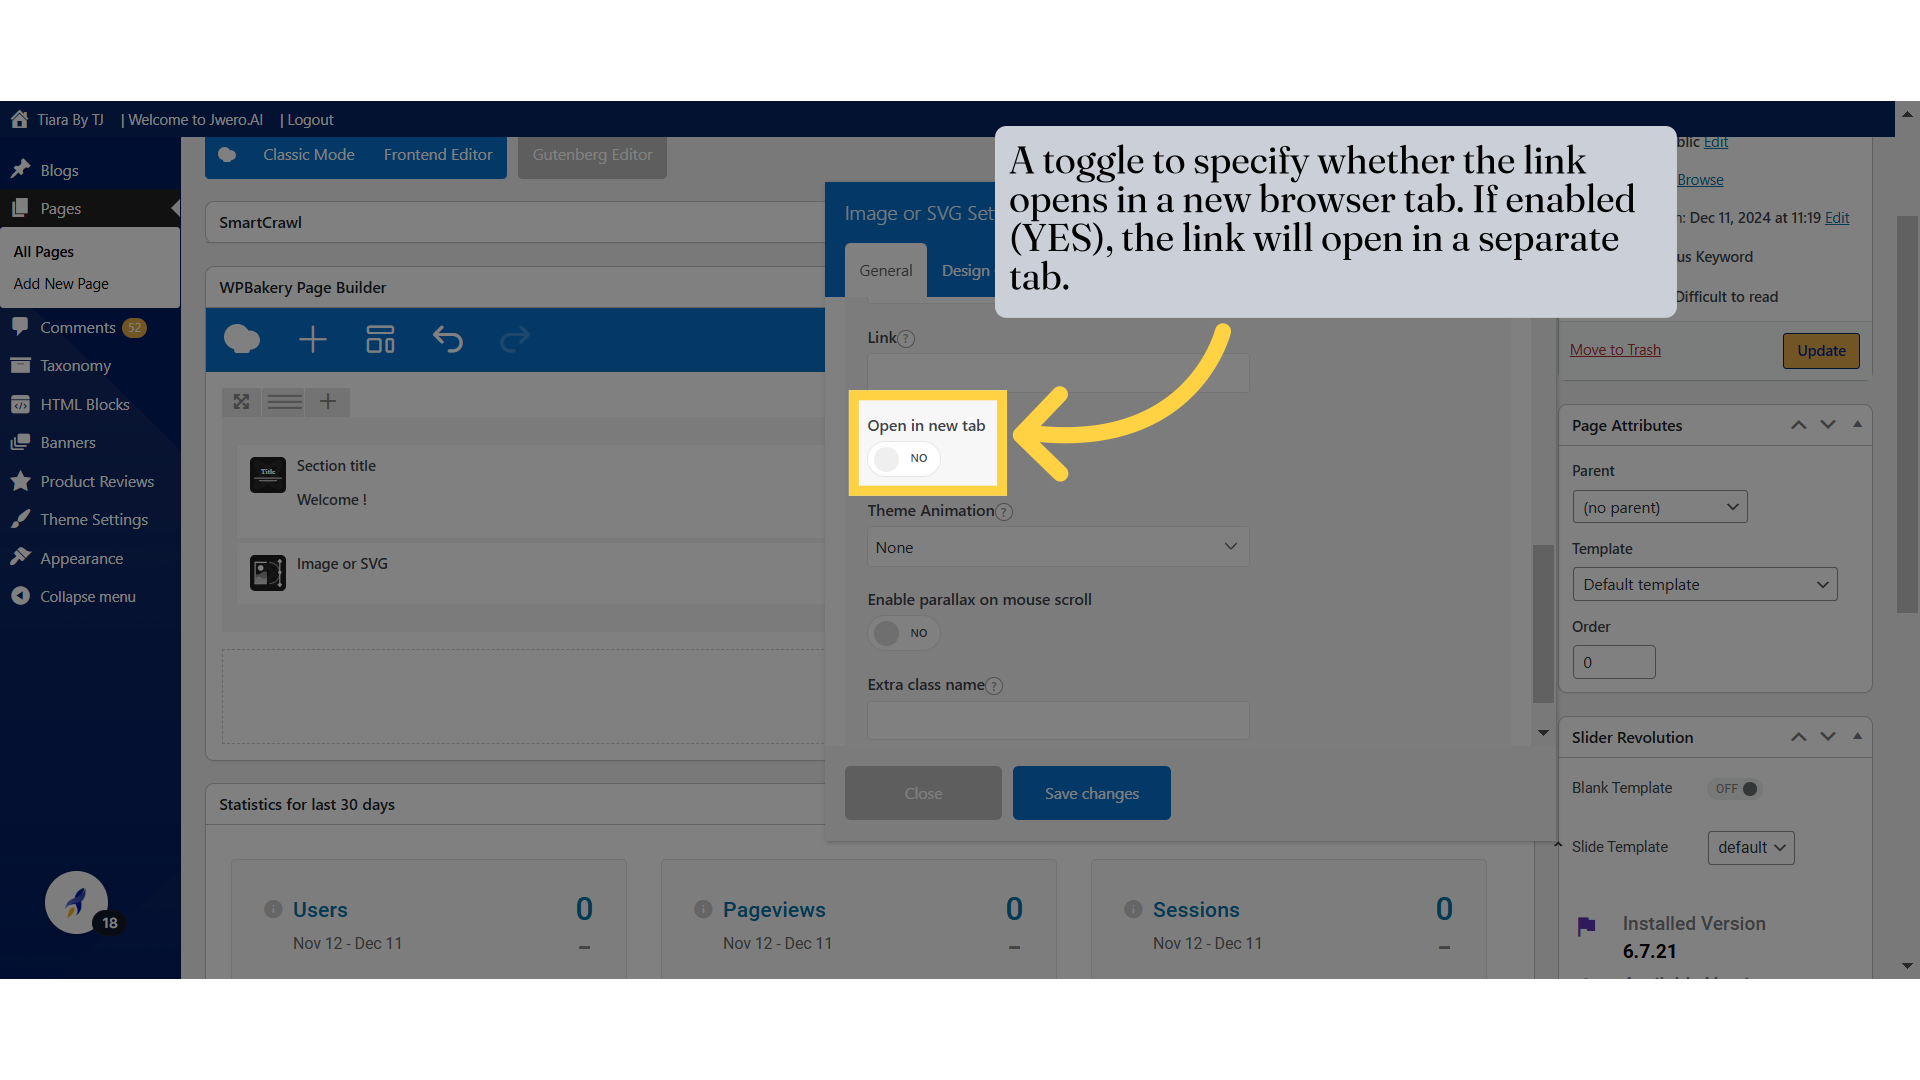This screenshot has width=1920, height=1080.
Task: Click the undo arrow in WPBakery toolbar
Action: point(447,340)
